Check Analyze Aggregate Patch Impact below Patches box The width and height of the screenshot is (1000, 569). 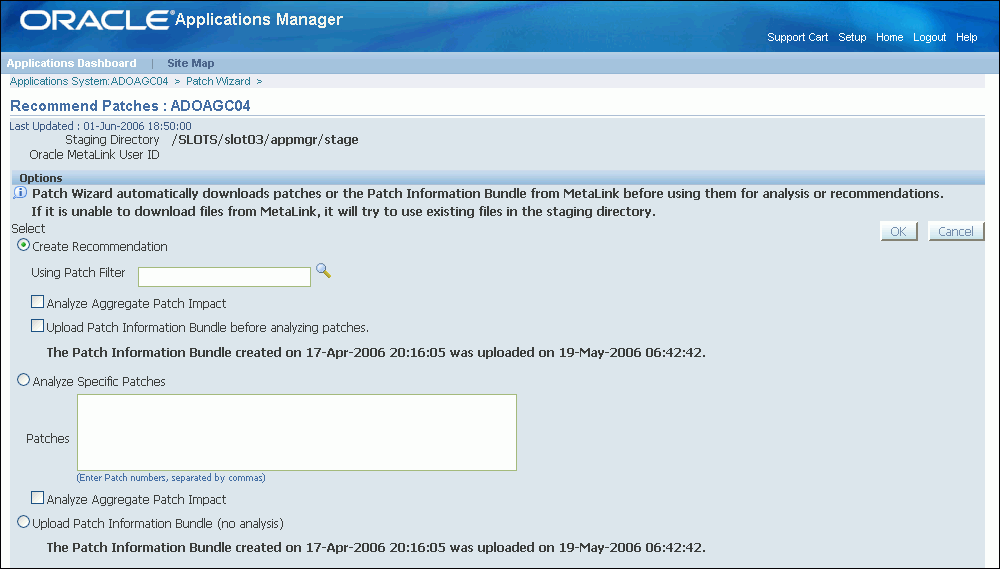[38, 498]
